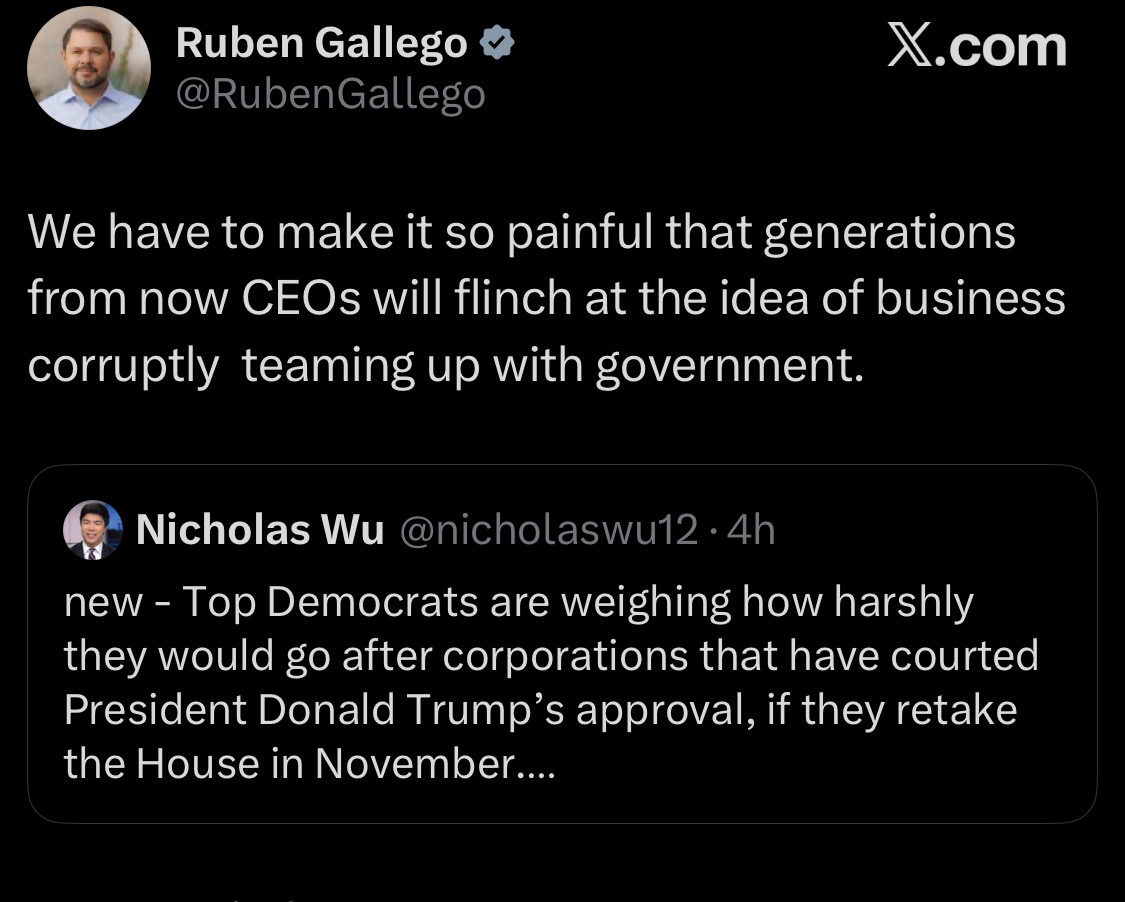Open the @RubenGallego handle link
This screenshot has height=902, width=1125.
pyautogui.click(x=330, y=94)
